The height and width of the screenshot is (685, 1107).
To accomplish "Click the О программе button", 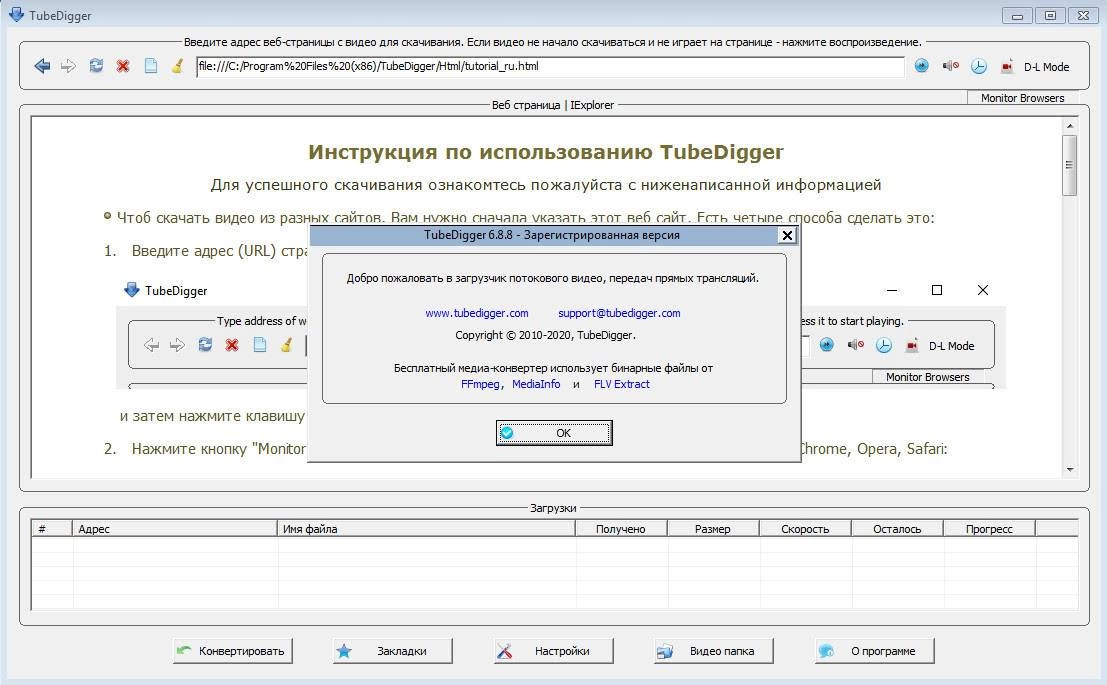I will [875, 651].
